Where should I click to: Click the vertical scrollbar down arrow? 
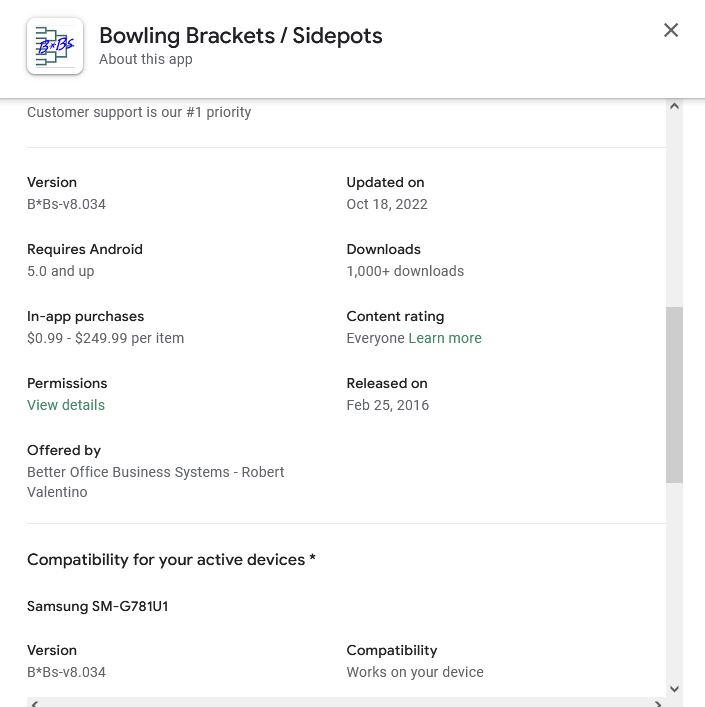674,688
